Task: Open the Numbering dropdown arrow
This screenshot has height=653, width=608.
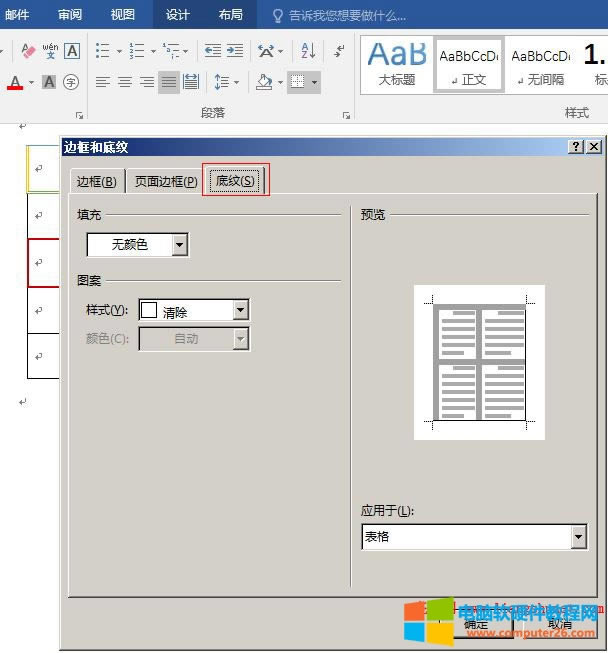Action: (x=153, y=51)
